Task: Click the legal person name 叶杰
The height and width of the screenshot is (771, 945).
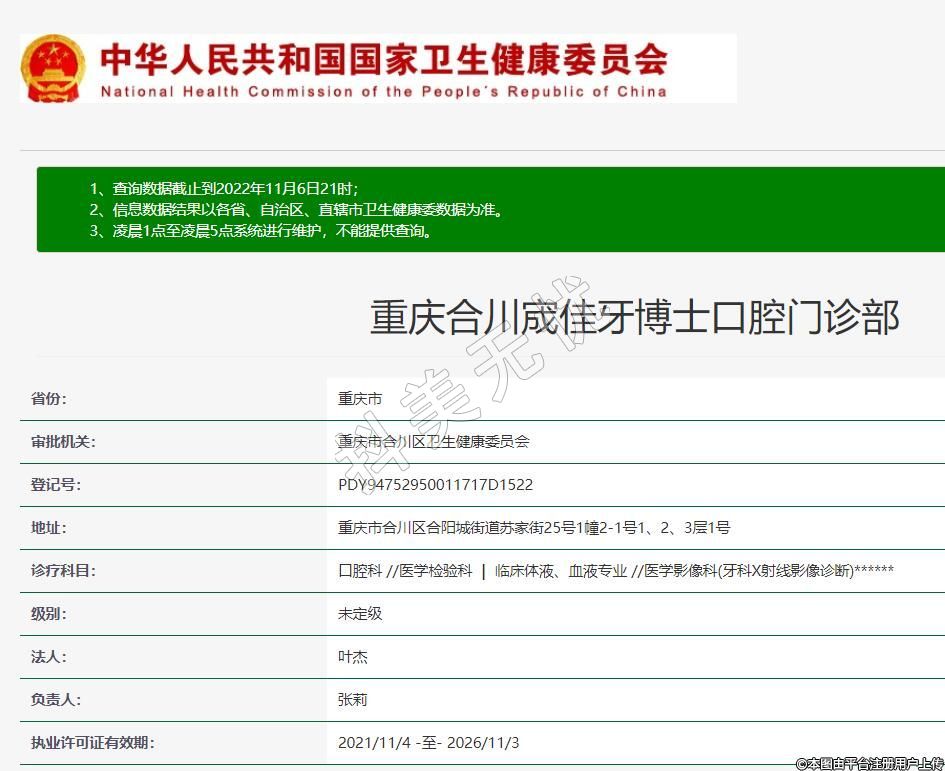Action: 353,656
